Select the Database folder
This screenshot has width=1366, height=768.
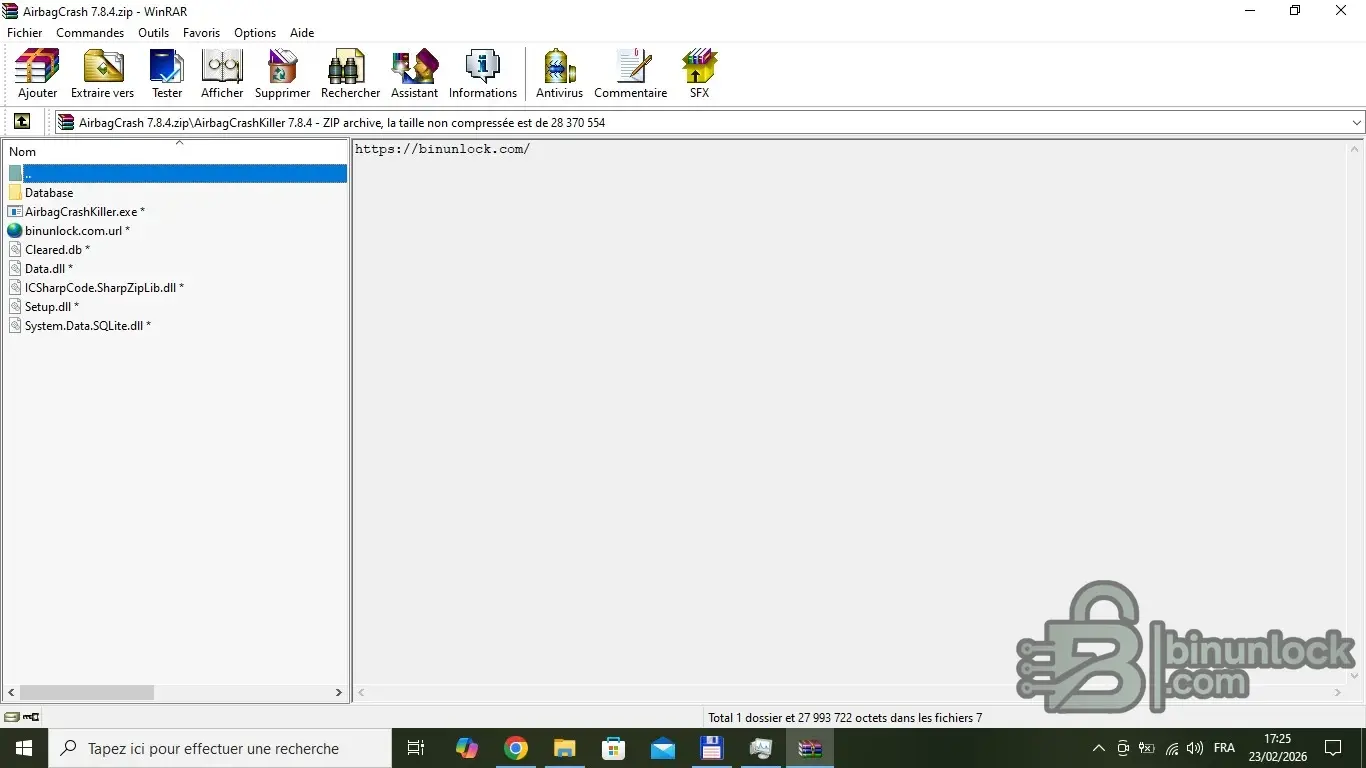click(49, 193)
